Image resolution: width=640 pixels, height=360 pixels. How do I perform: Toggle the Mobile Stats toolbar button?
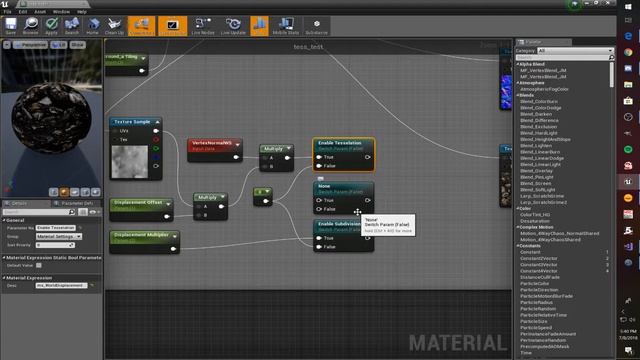(x=286, y=26)
